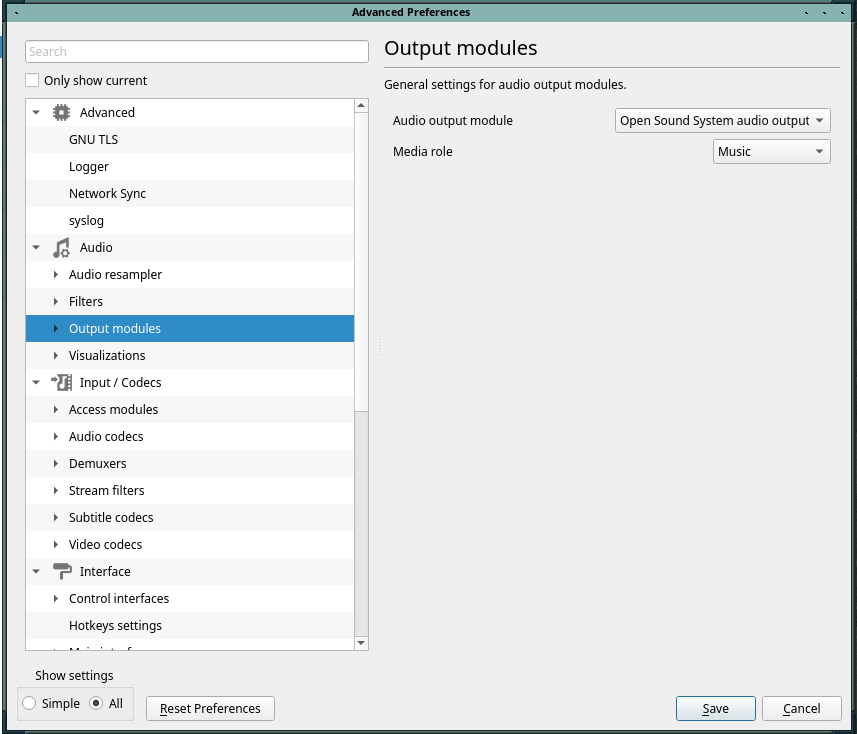Click the tree scrollbar down arrow
The image size is (857, 734).
coord(361,643)
